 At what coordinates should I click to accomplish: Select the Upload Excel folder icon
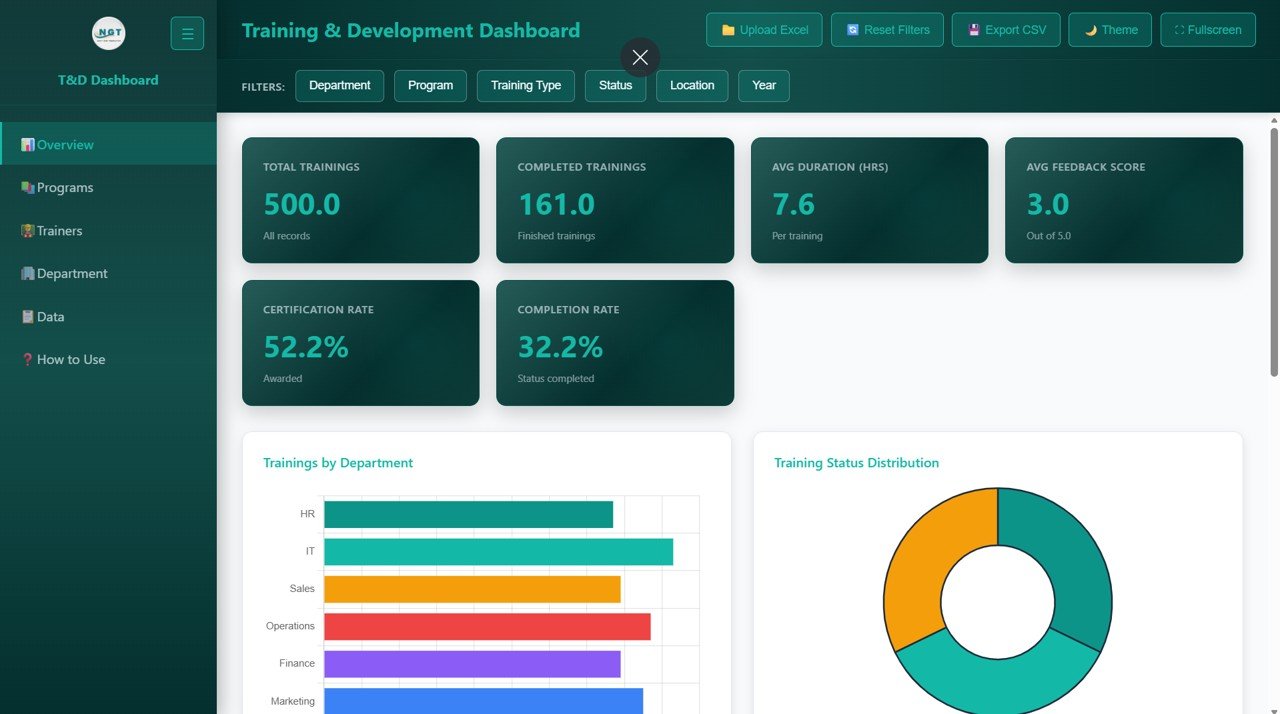click(x=728, y=30)
